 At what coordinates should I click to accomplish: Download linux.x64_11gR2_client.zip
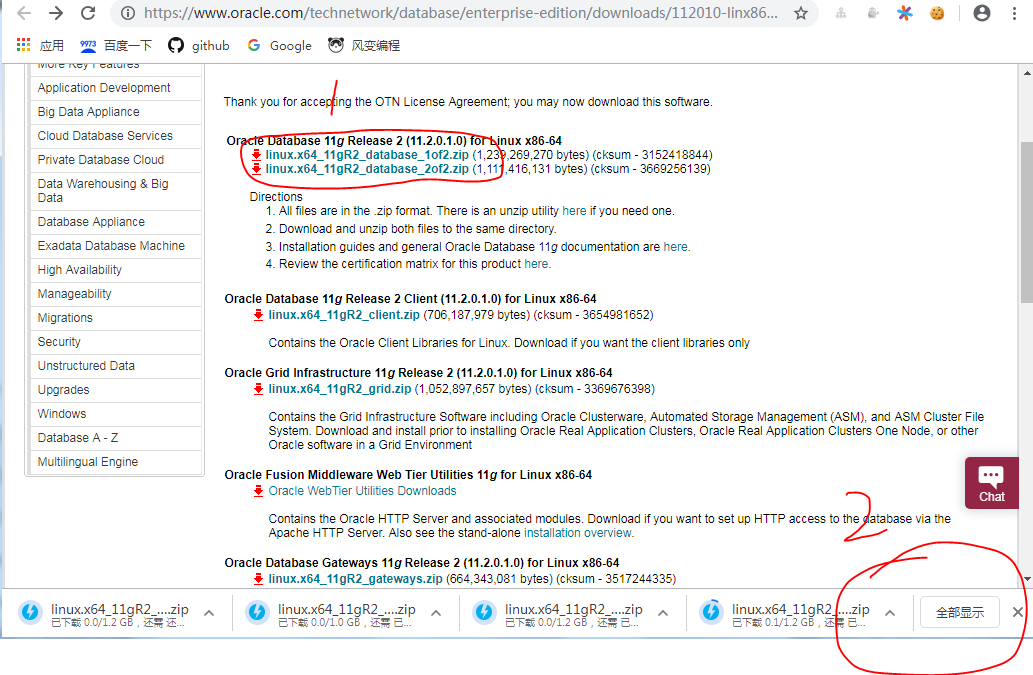click(x=344, y=315)
